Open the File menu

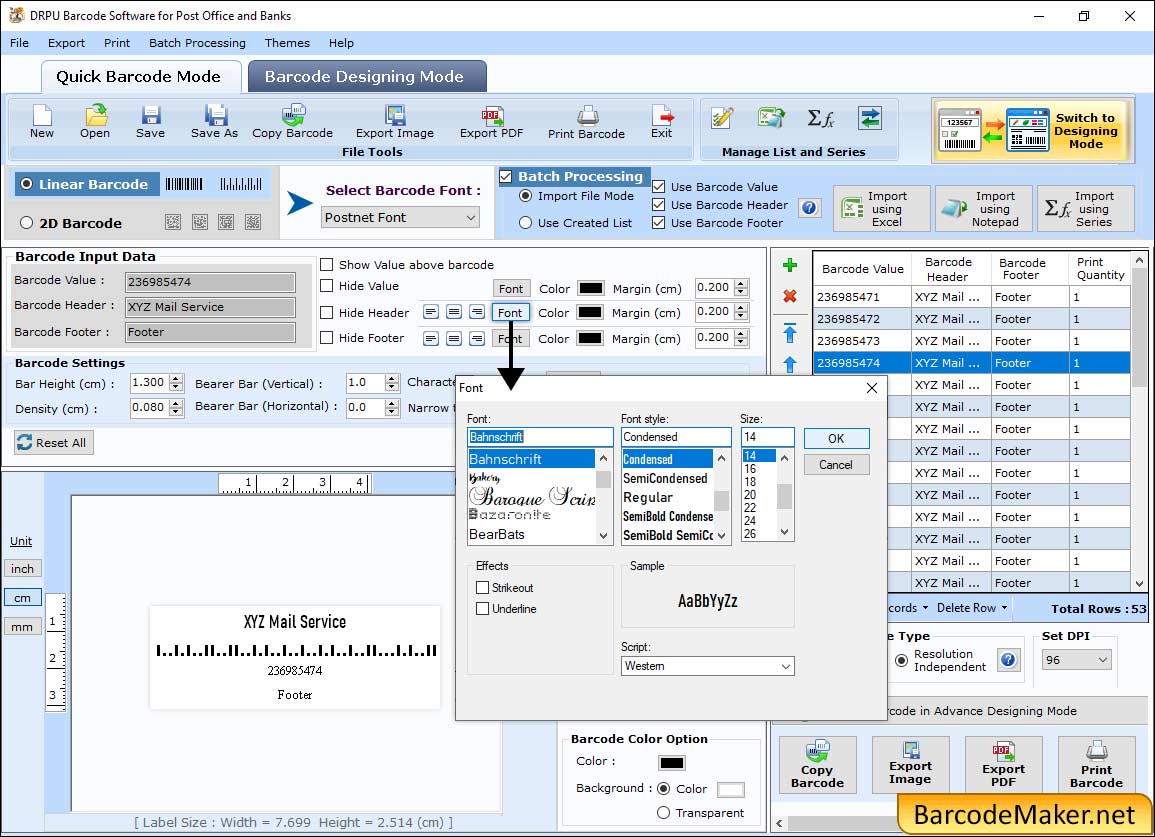coord(19,43)
